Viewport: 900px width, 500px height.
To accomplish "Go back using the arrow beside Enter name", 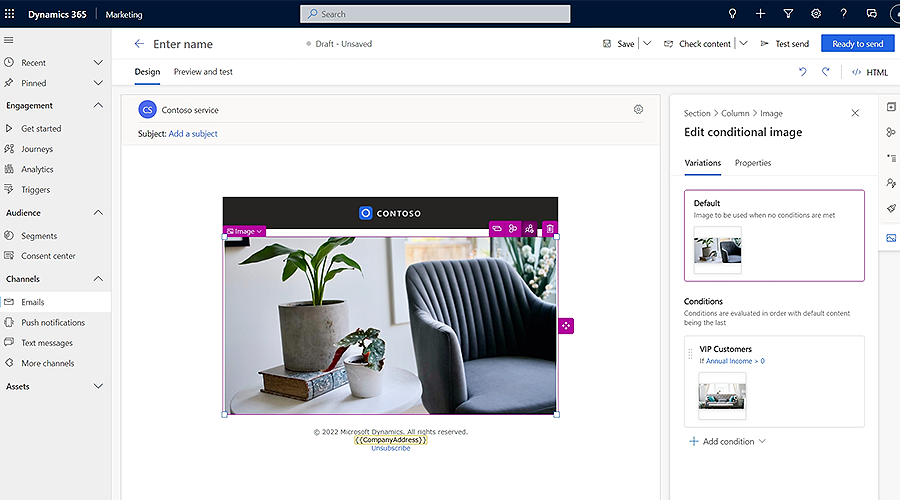I will [139, 44].
